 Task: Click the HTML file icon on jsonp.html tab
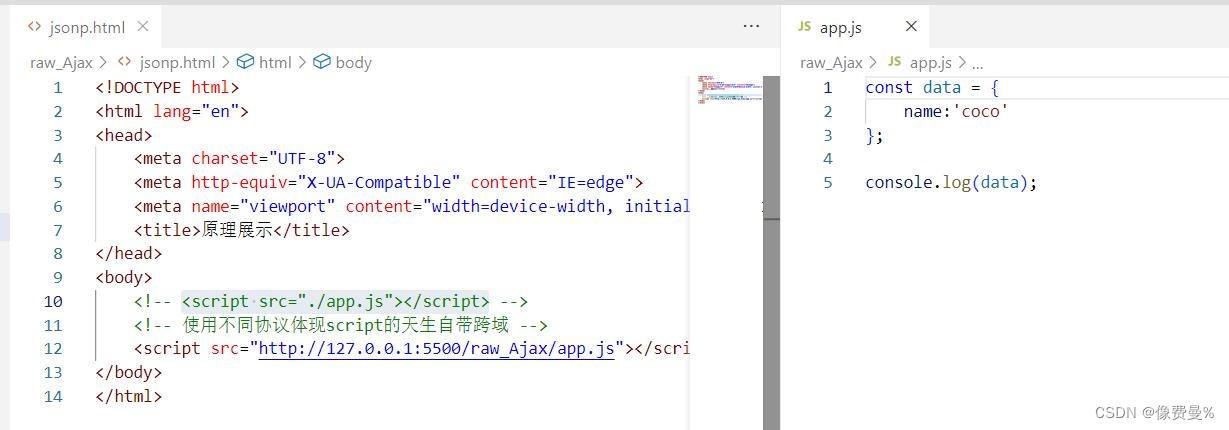click(x=35, y=26)
